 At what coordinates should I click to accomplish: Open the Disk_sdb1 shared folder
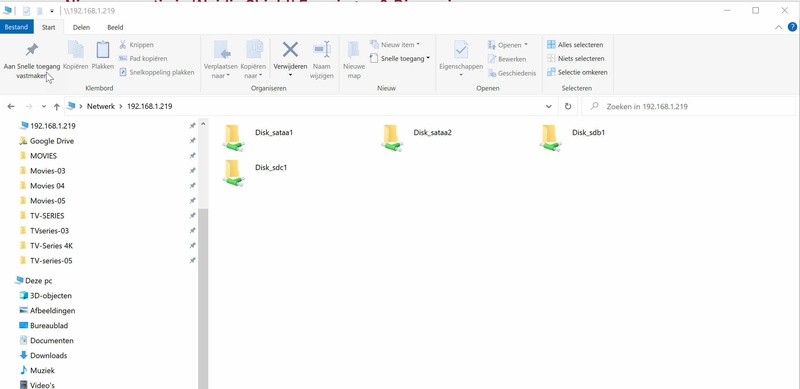click(573, 137)
